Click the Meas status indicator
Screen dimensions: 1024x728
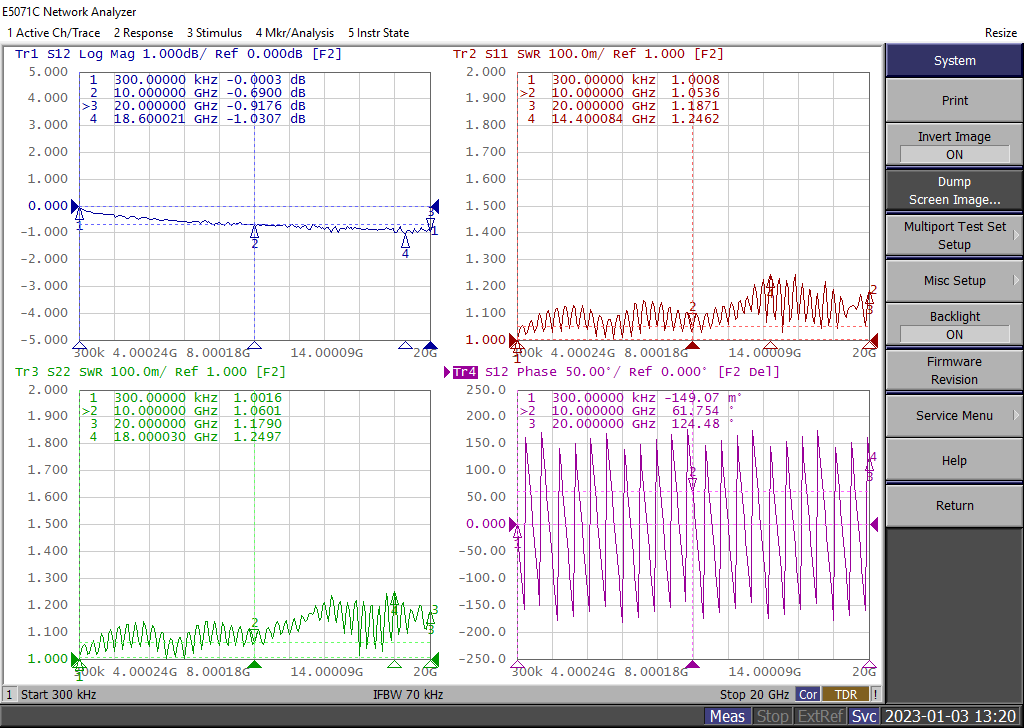point(727,716)
